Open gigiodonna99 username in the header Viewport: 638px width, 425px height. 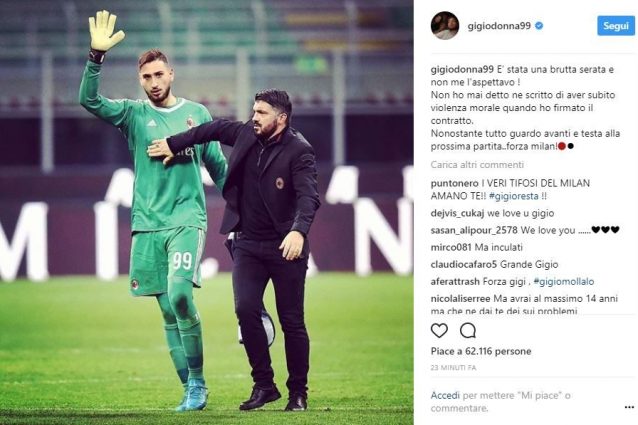(x=499, y=26)
